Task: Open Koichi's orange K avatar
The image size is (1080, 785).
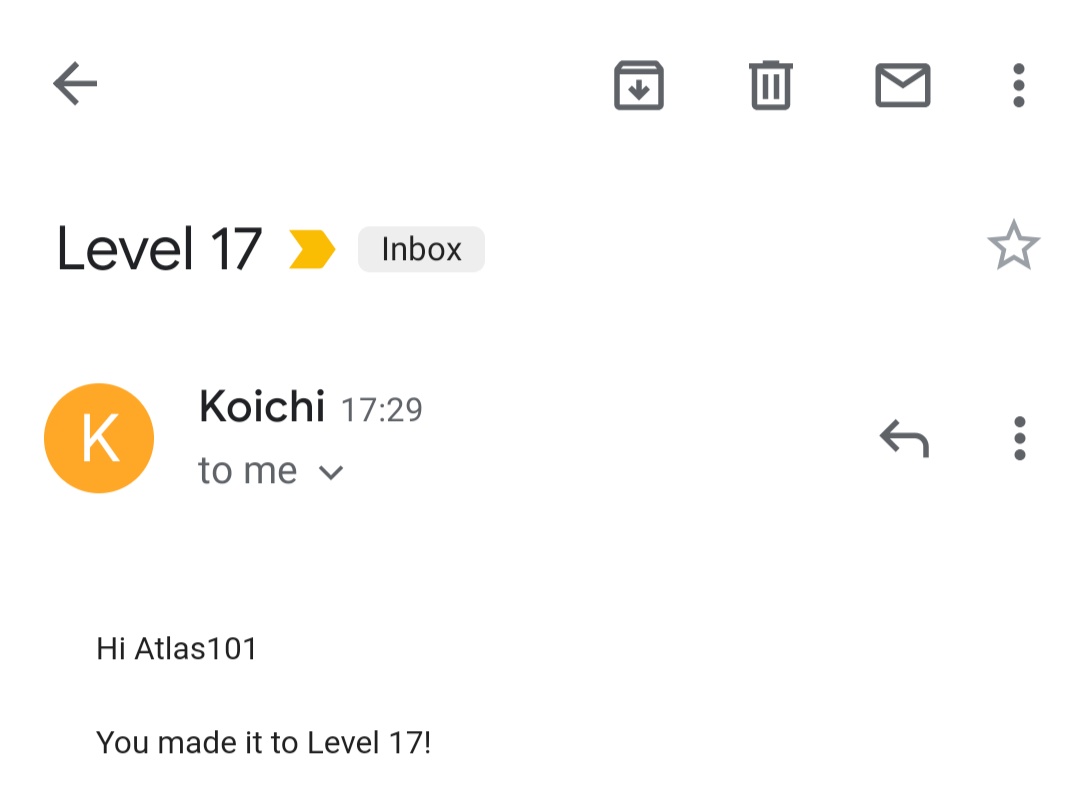Action: pos(99,438)
